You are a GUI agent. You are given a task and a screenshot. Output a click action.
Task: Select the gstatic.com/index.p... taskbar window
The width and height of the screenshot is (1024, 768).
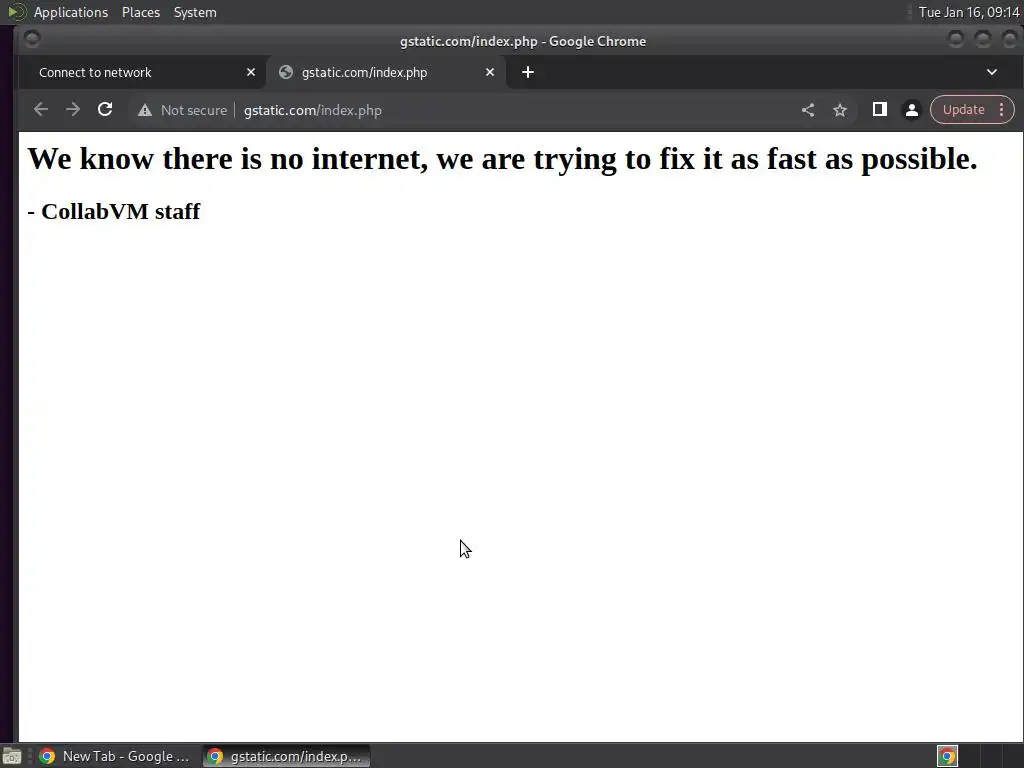[x=286, y=756]
